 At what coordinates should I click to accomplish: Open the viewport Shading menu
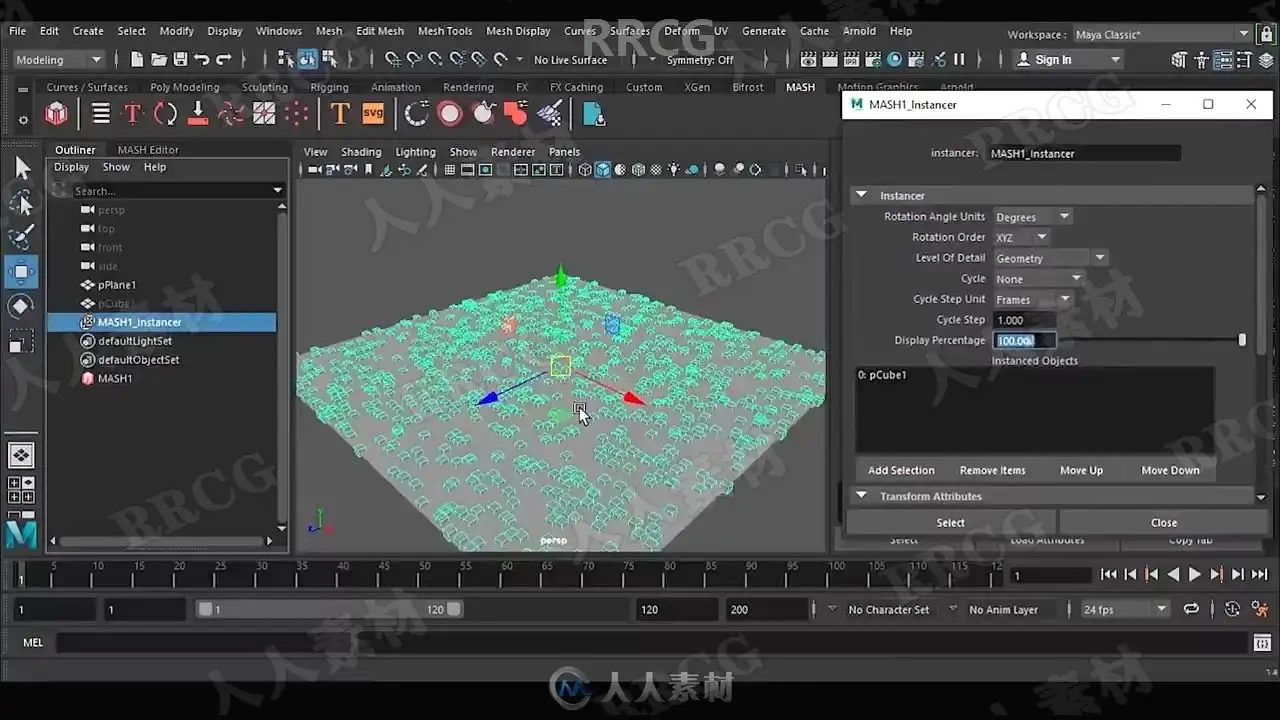[x=361, y=152]
